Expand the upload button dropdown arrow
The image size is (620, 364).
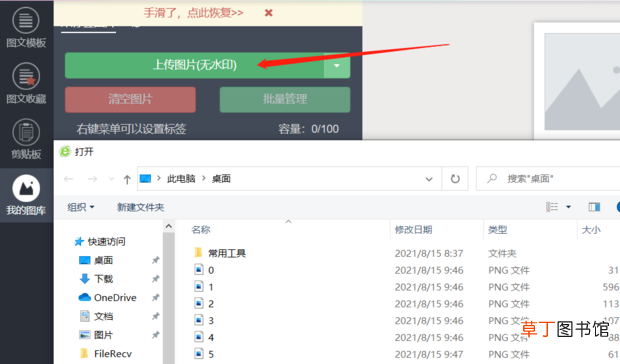point(337,65)
